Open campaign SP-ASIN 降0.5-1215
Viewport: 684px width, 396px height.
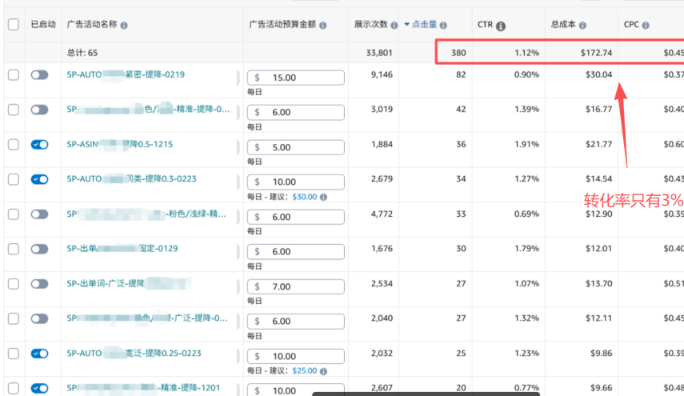(120, 144)
